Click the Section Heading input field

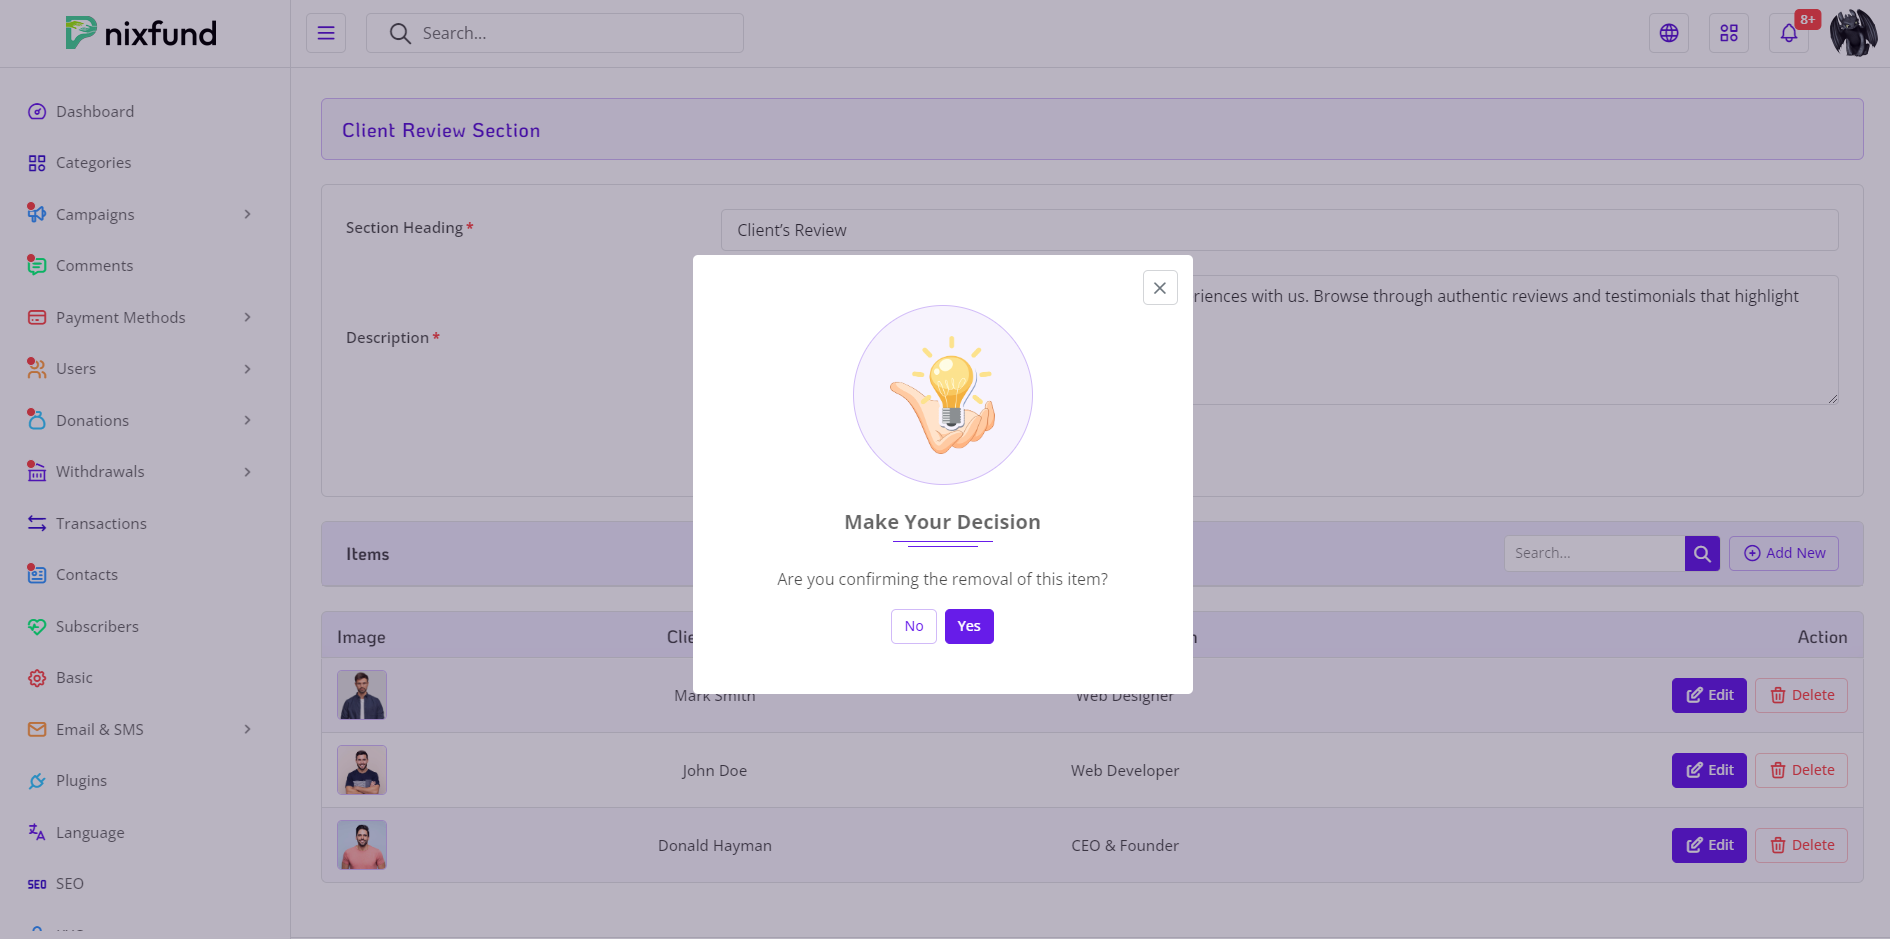pyautogui.click(x=1279, y=230)
